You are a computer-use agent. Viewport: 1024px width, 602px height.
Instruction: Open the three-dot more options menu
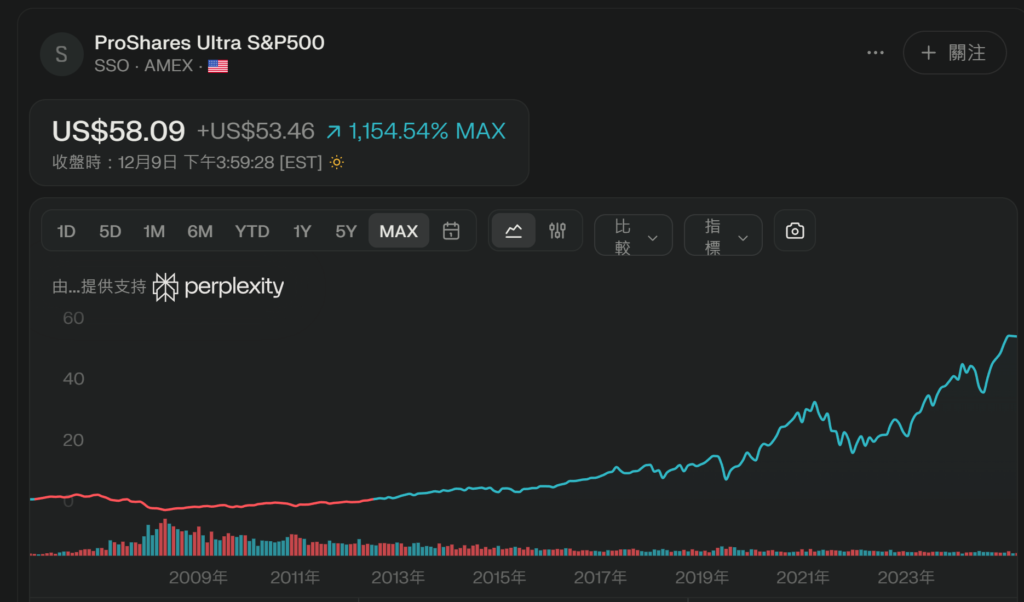tap(876, 53)
